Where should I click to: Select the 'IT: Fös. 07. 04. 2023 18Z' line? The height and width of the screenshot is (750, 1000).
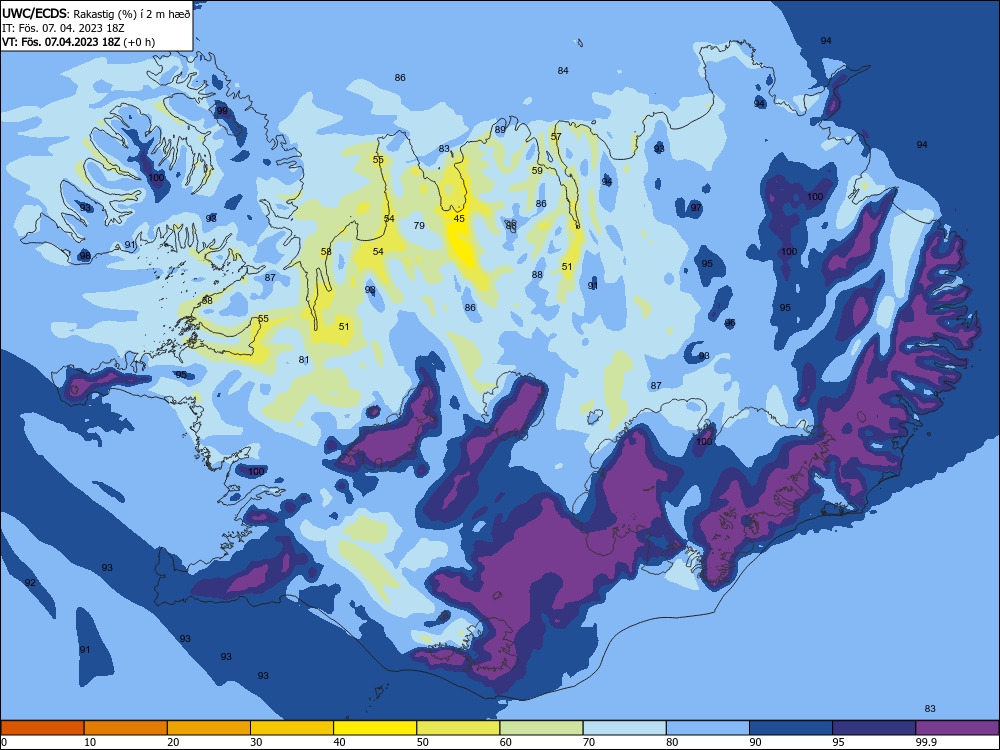coord(63,28)
